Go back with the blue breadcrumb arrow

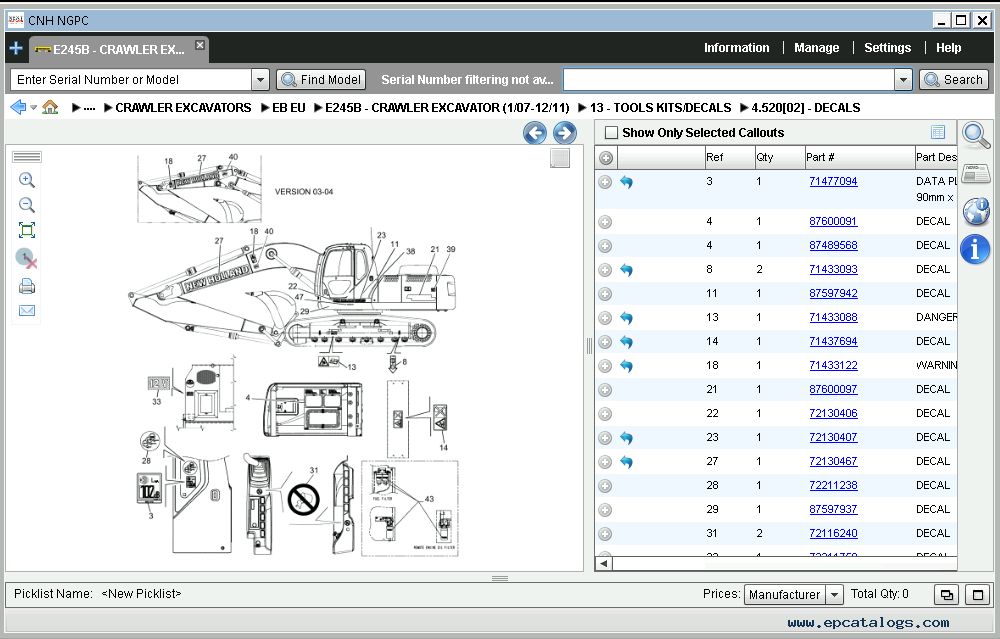[x=18, y=107]
